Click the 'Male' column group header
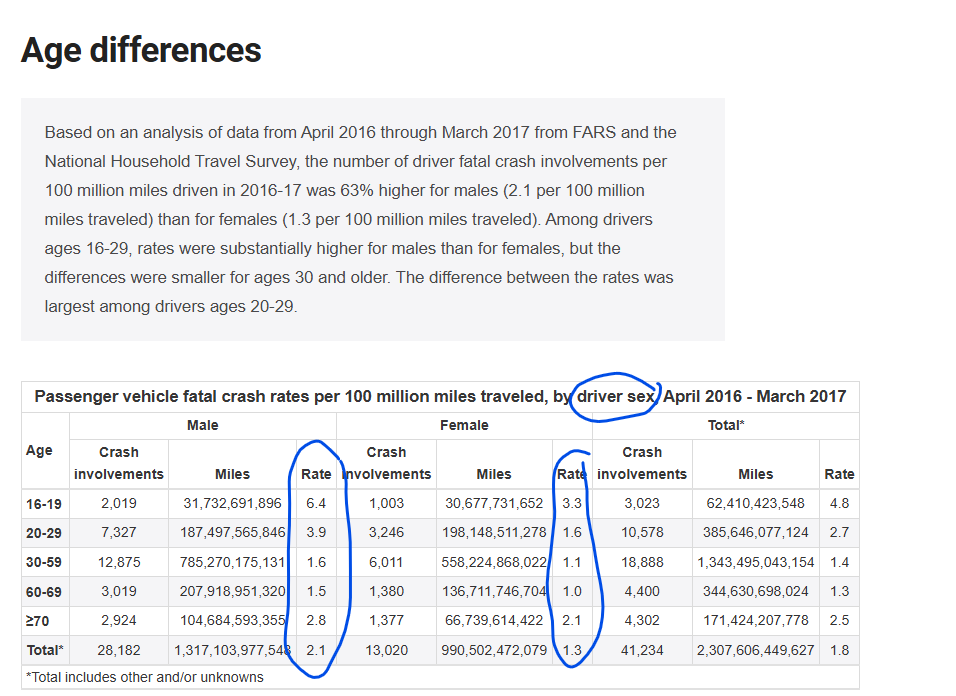The image size is (956, 696). tap(203, 425)
